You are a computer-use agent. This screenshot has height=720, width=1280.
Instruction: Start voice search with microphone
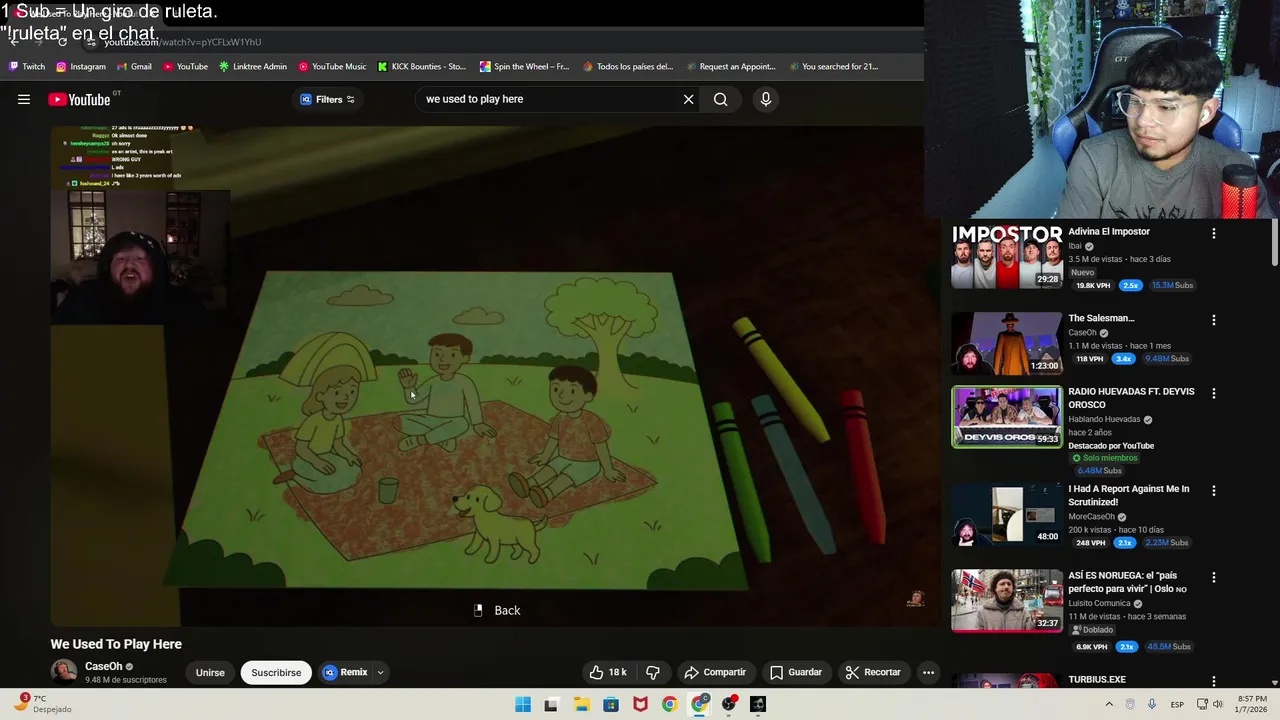(766, 99)
